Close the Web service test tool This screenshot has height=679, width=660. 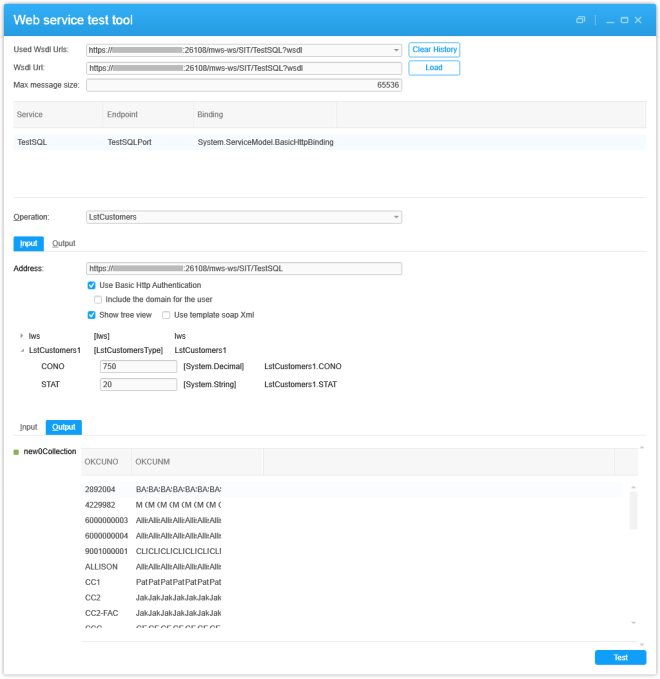pos(640,20)
